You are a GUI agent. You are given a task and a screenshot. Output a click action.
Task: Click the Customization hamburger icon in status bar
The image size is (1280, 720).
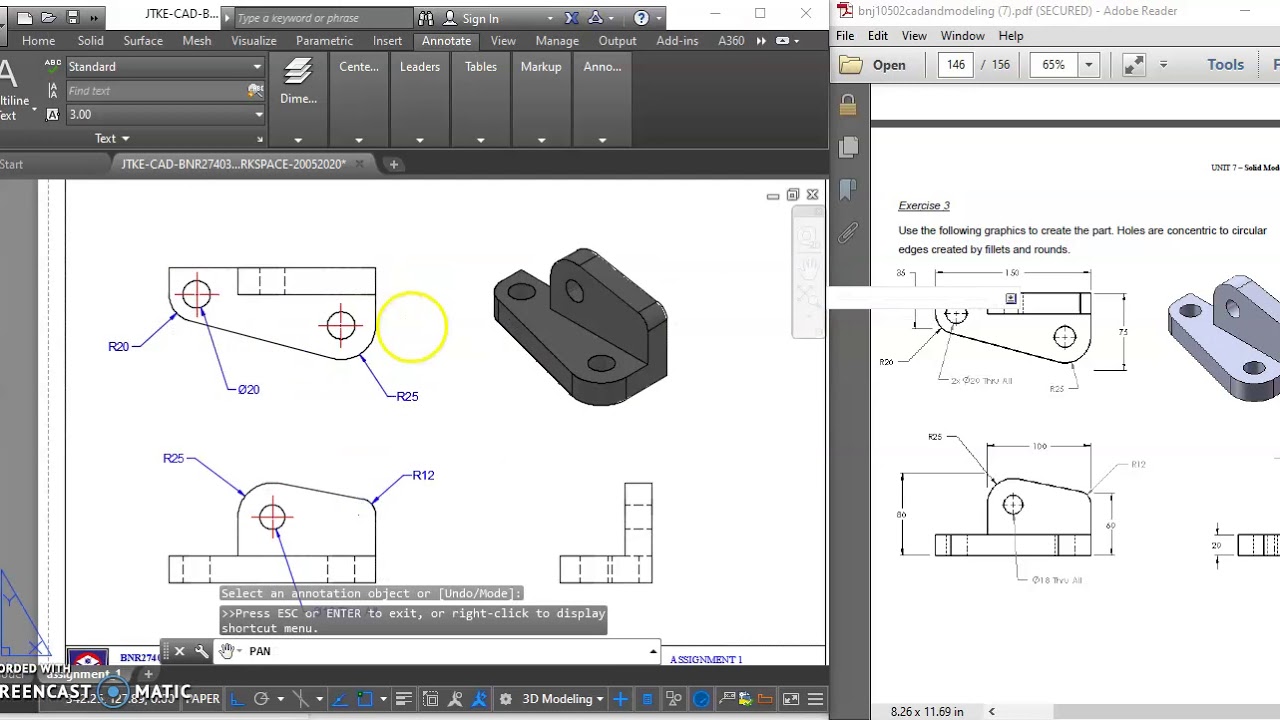point(815,699)
